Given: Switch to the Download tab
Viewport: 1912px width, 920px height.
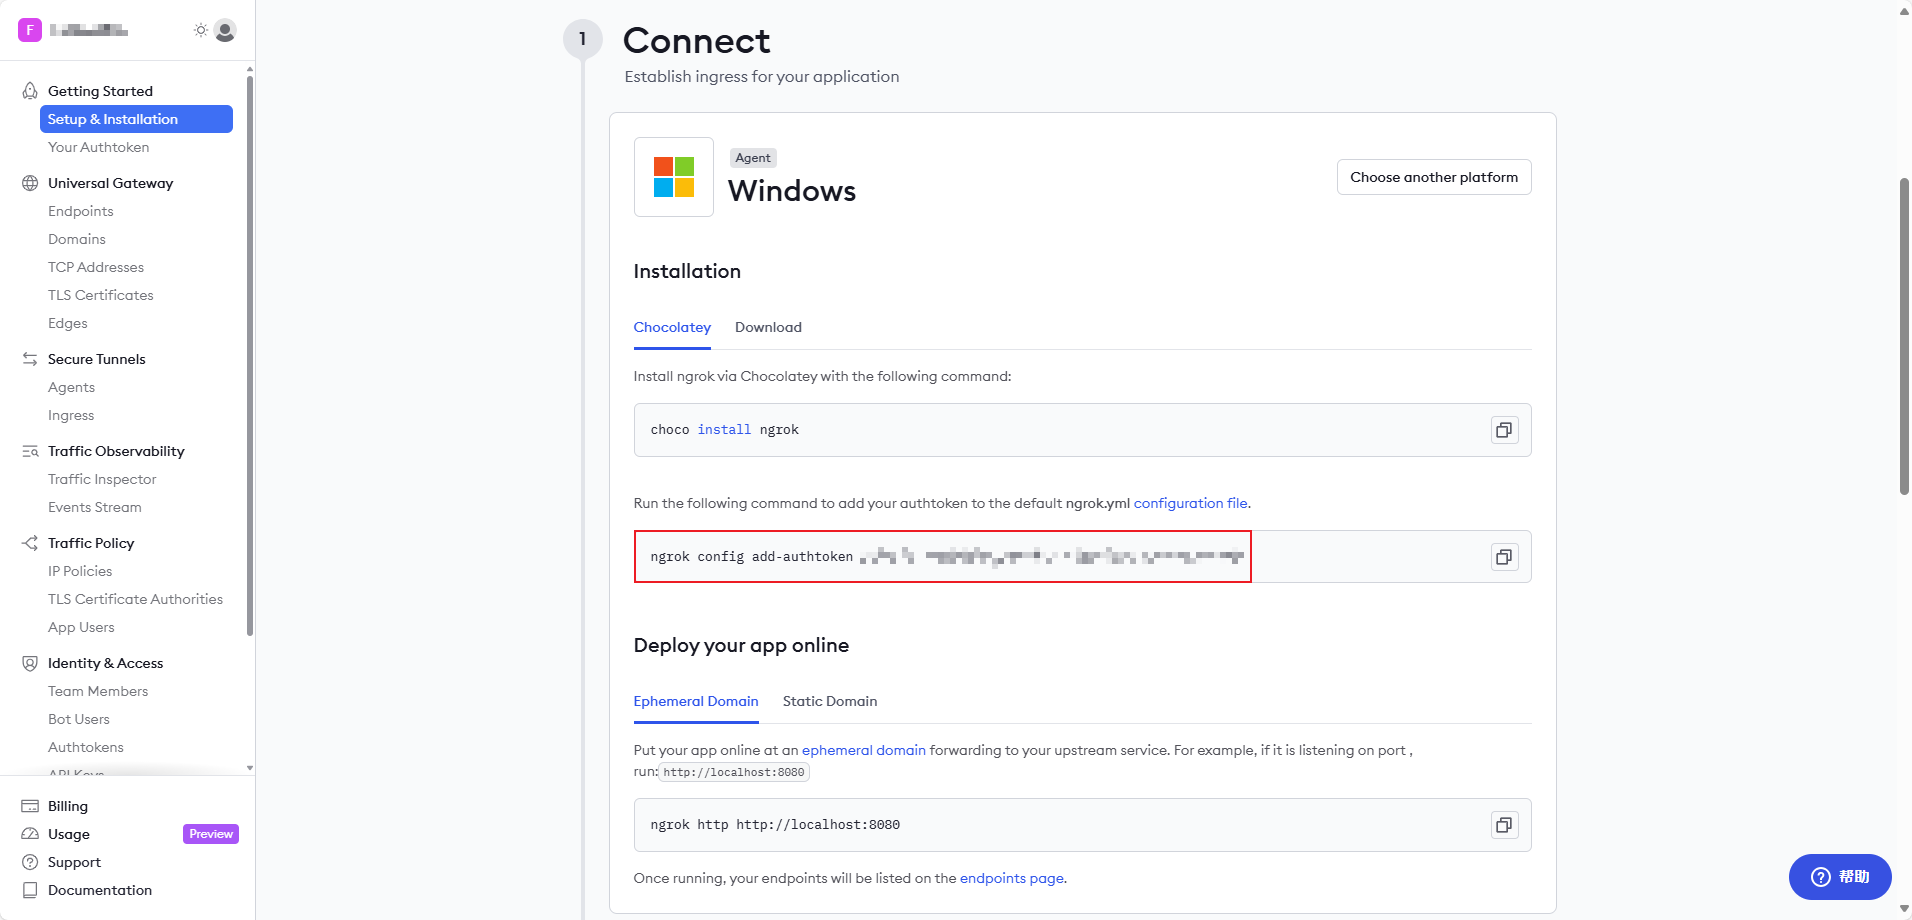Looking at the screenshot, I should point(768,327).
